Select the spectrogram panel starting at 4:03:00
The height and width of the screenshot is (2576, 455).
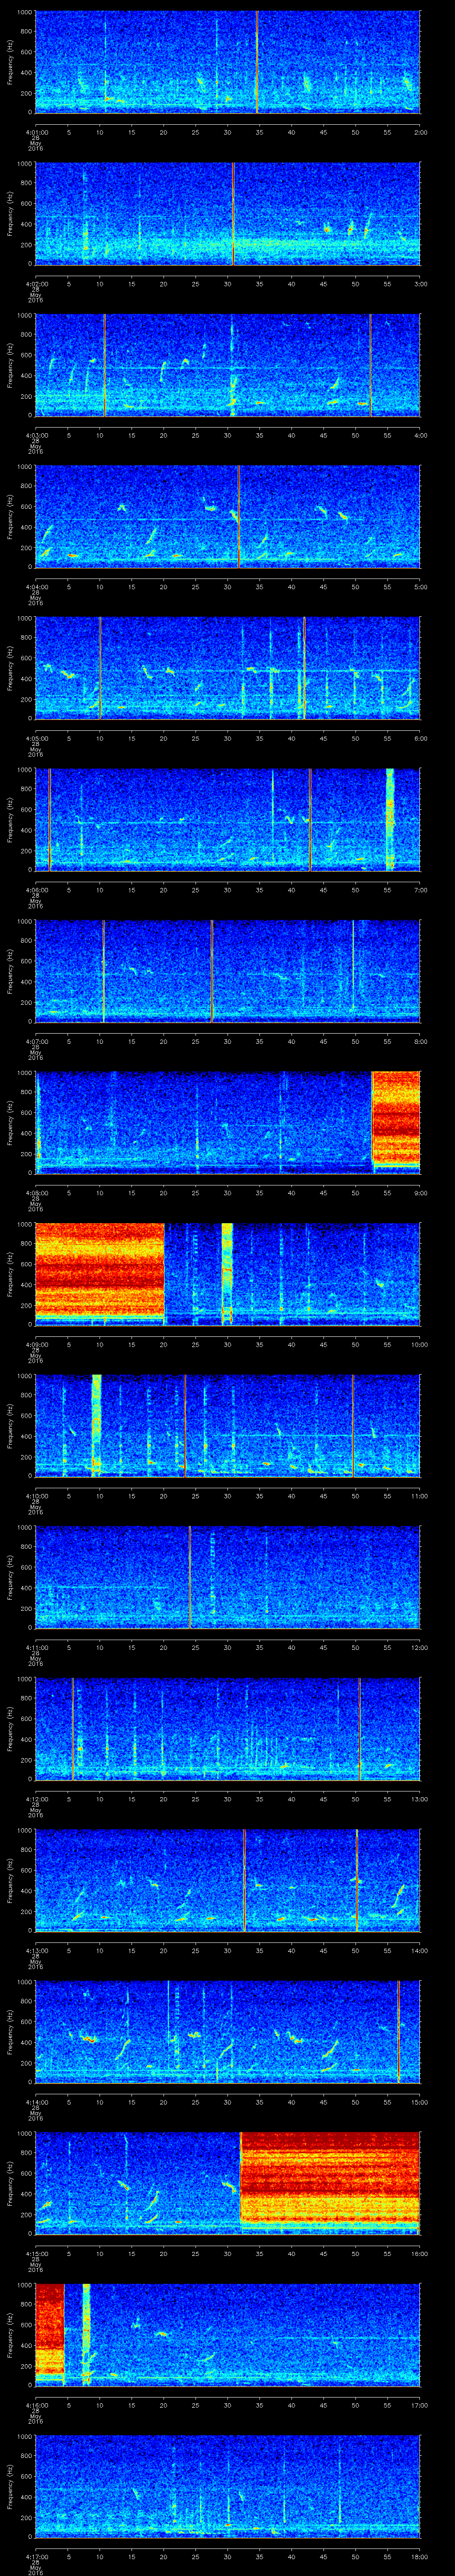(227, 365)
